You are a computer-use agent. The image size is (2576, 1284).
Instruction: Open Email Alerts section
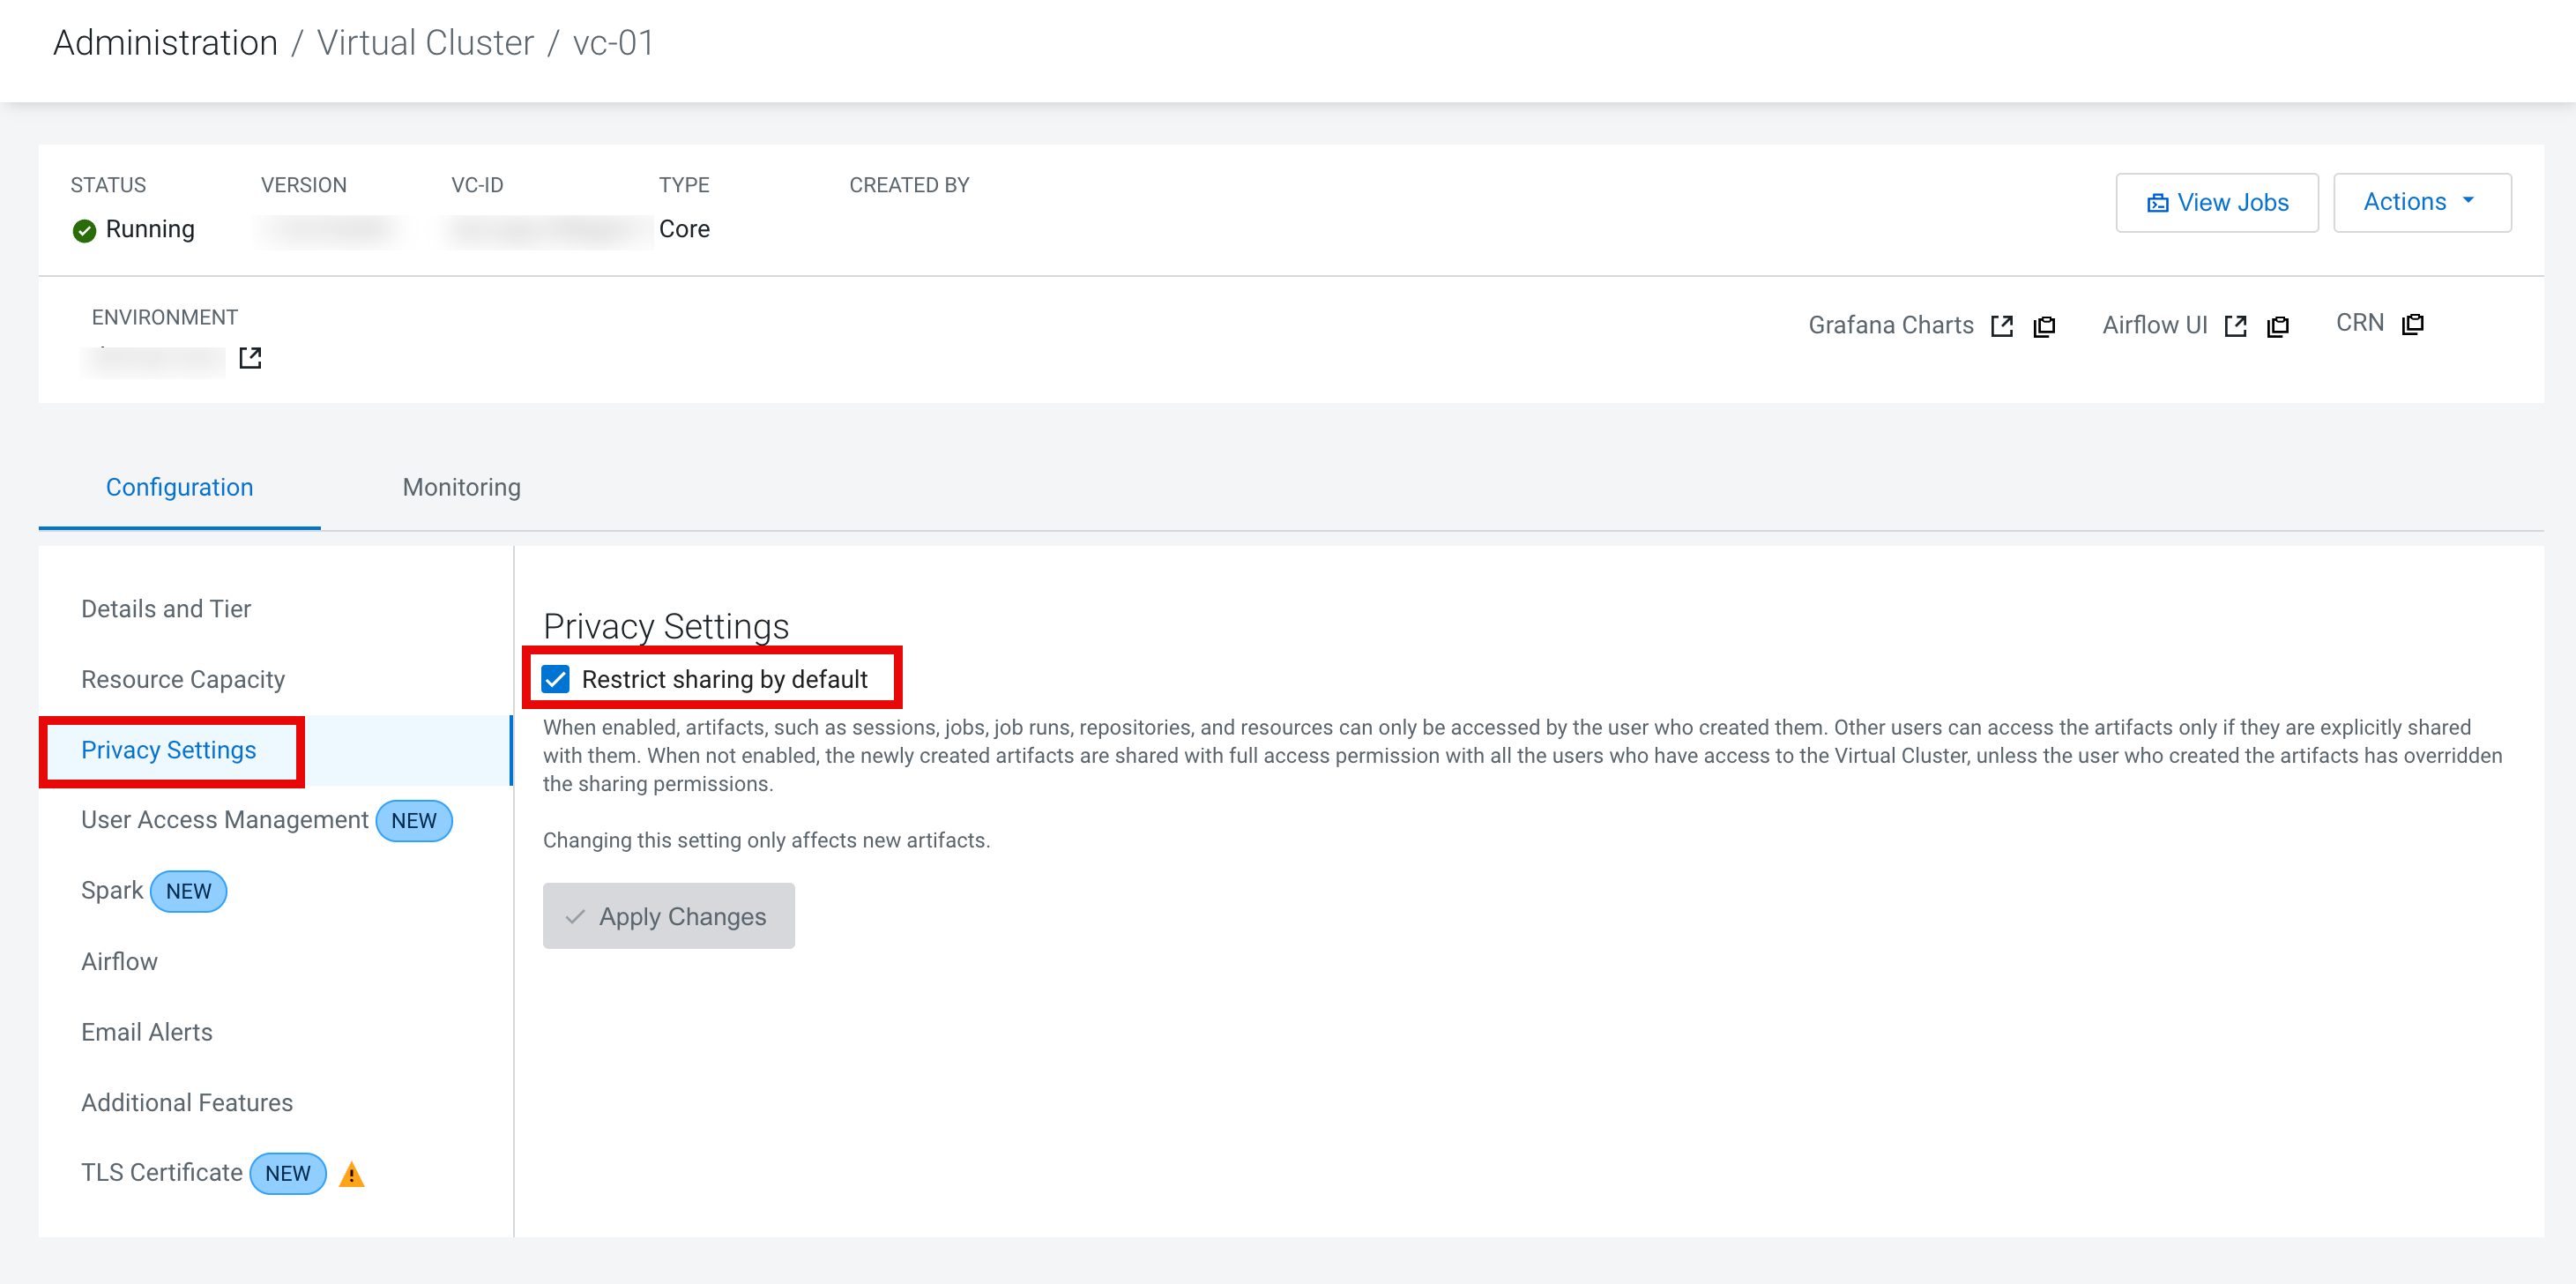[147, 1032]
